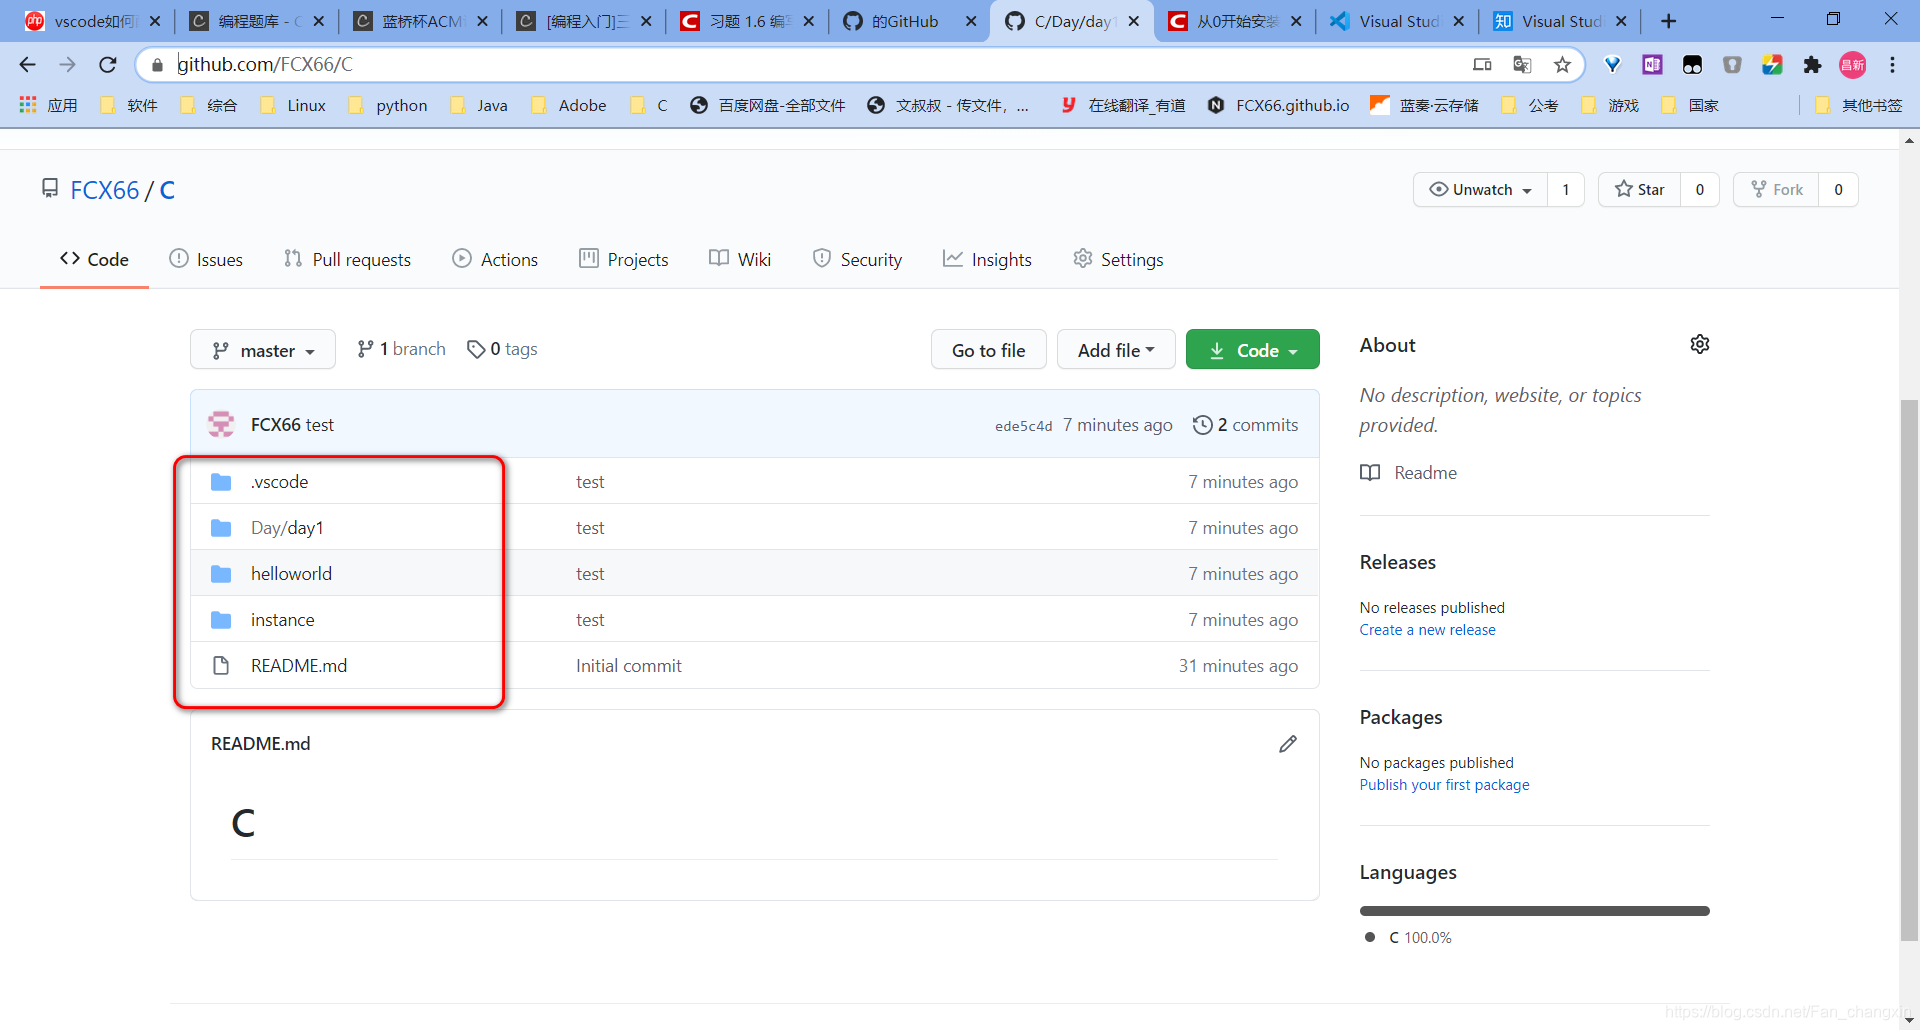Image resolution: width=1920 pixels, height=1030 pixels.
Task: Open commit history via the clock icon
Action: pos(1203,424)
